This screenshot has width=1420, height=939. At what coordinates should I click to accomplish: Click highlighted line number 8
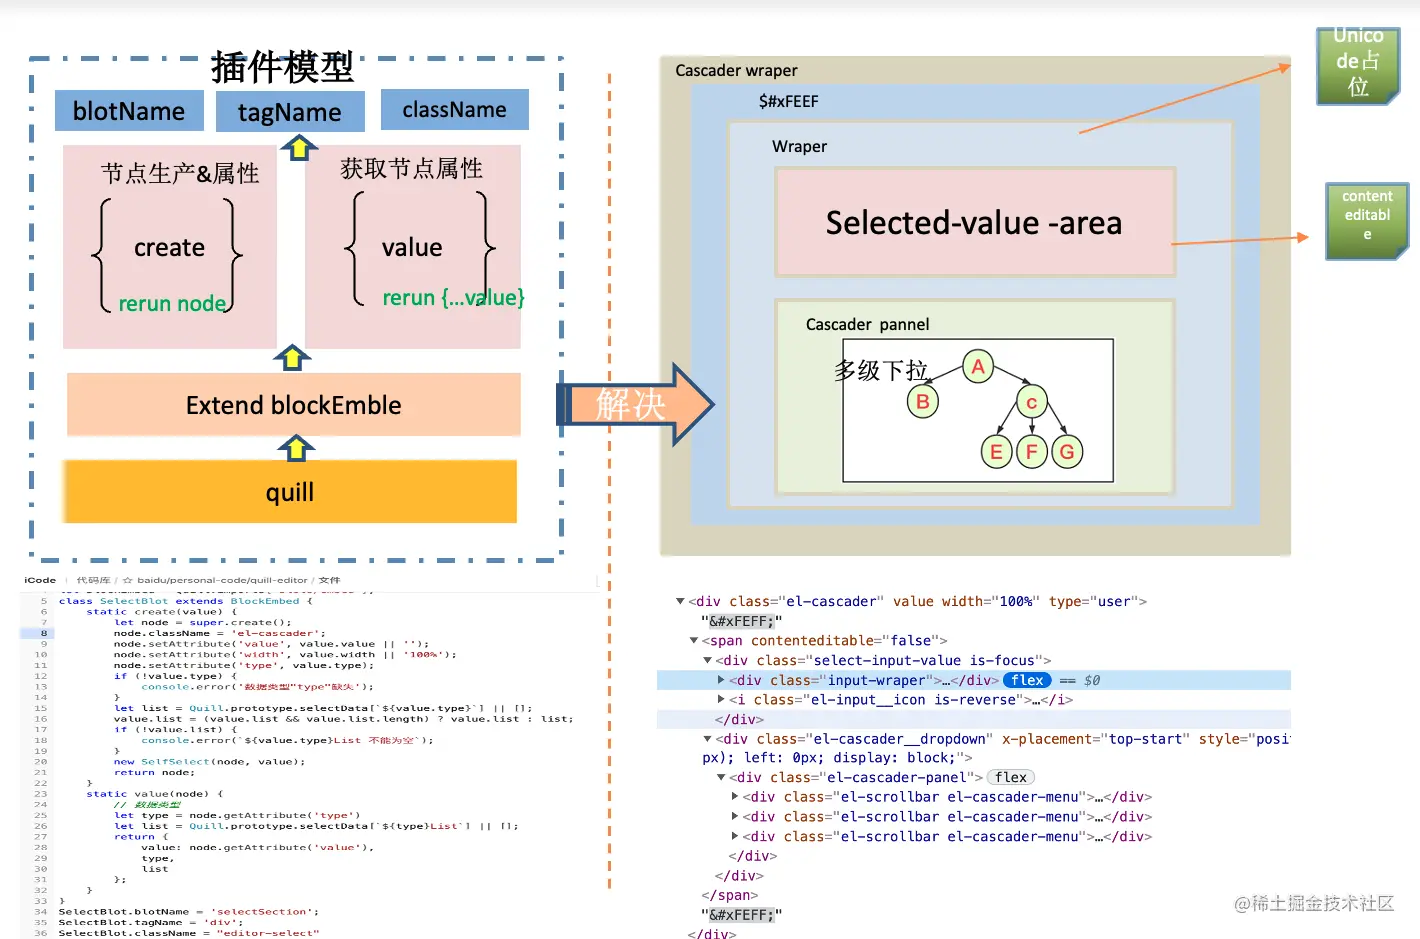tap(44, 633)
